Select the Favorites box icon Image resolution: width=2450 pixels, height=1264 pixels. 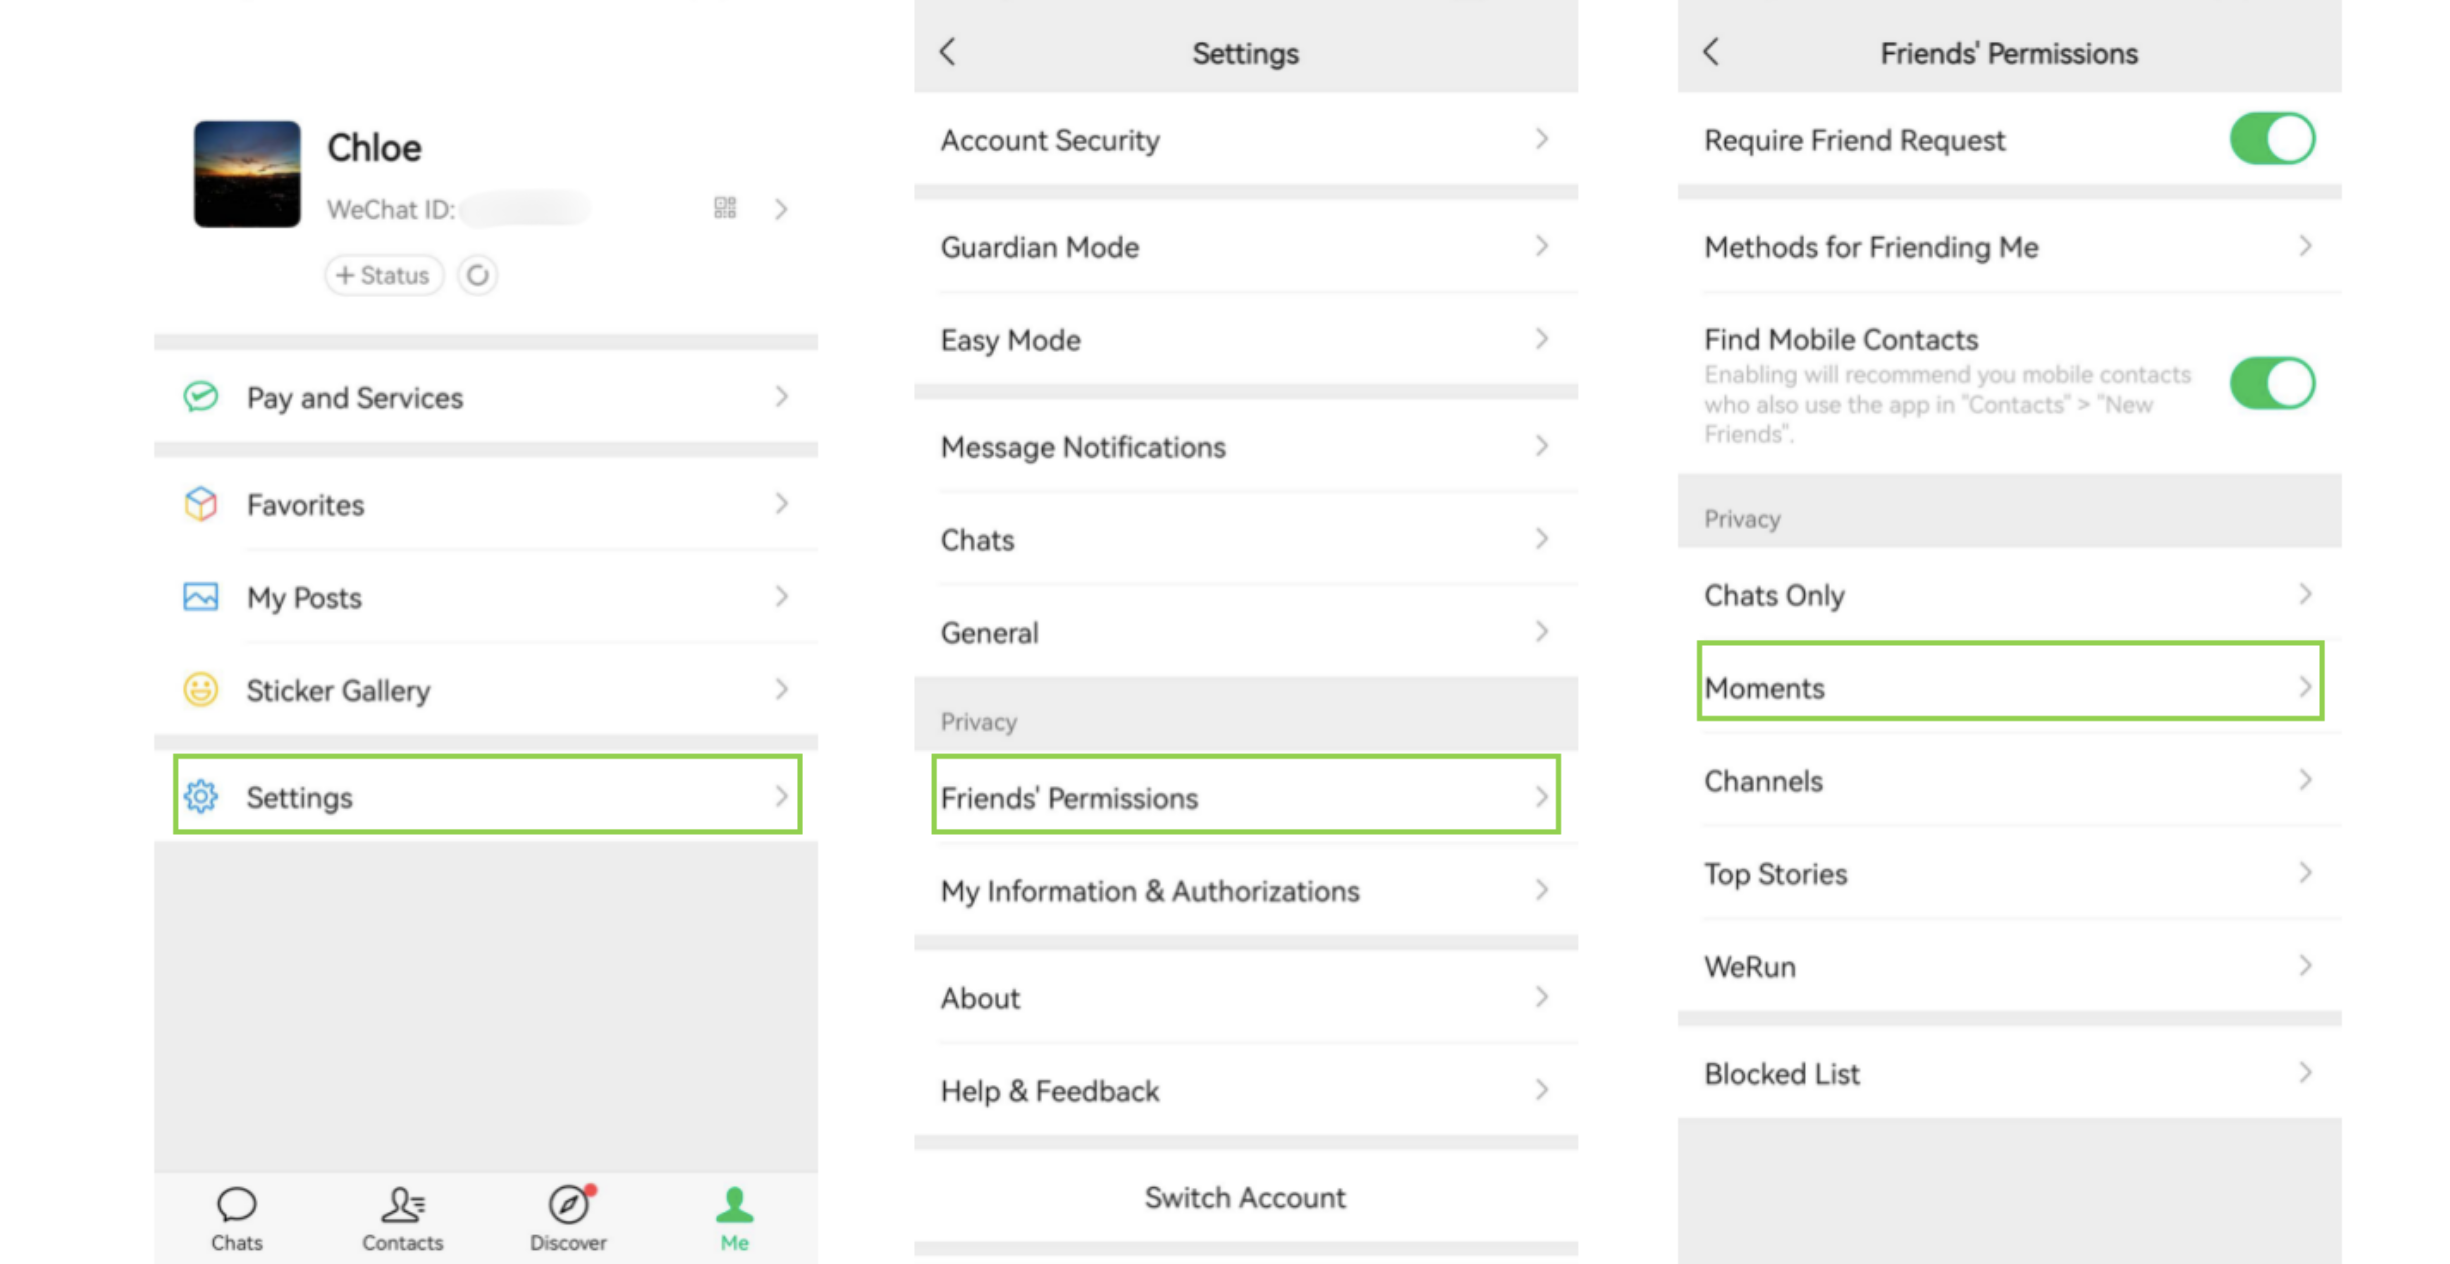click(201, 504)
